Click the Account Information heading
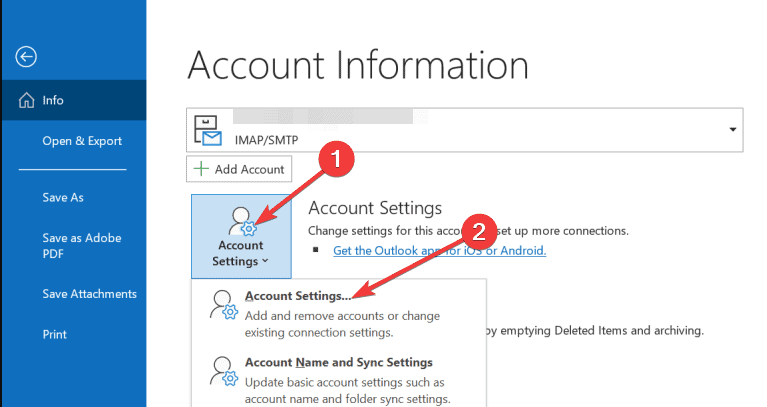This screenshot has width=767, height=407. point(358,65)
